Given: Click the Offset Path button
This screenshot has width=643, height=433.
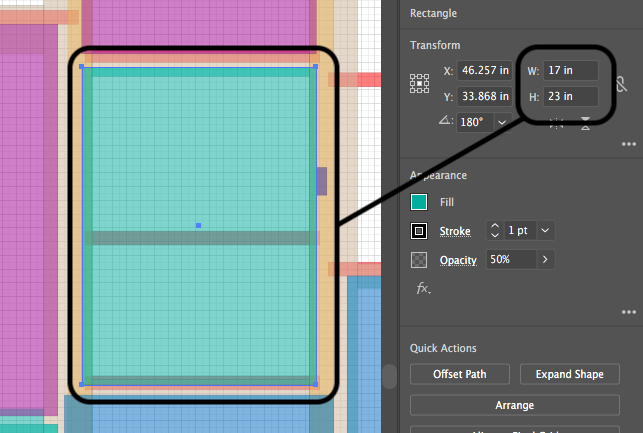Looking at the screenshot, I should click(x=460, y=374).
